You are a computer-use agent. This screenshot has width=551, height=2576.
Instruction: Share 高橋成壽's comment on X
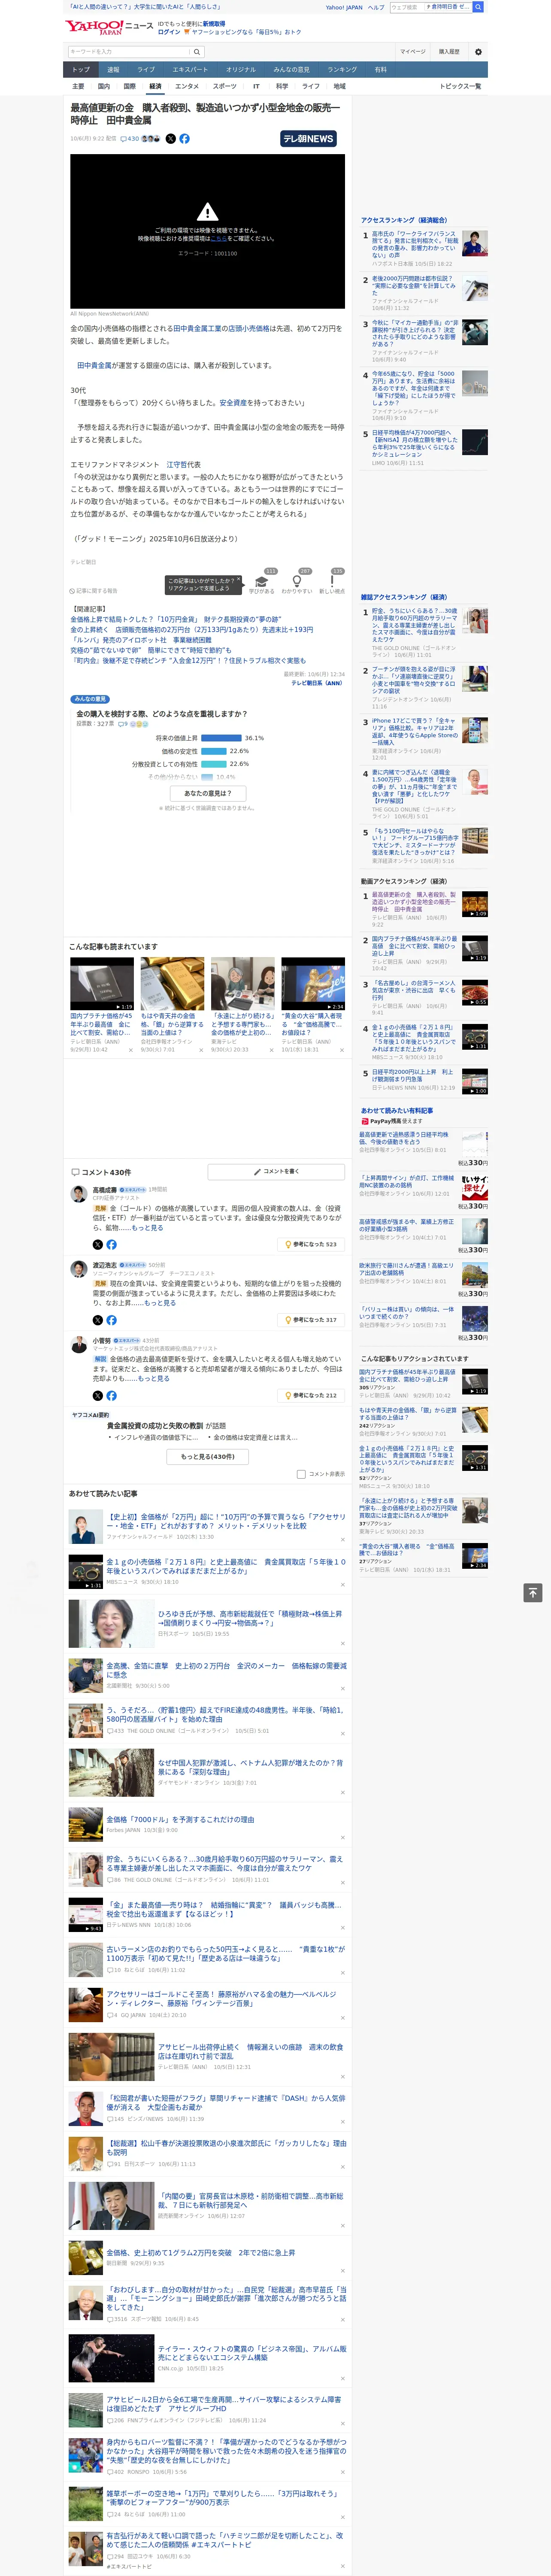pyautogui.click(x=97, y=1244)
